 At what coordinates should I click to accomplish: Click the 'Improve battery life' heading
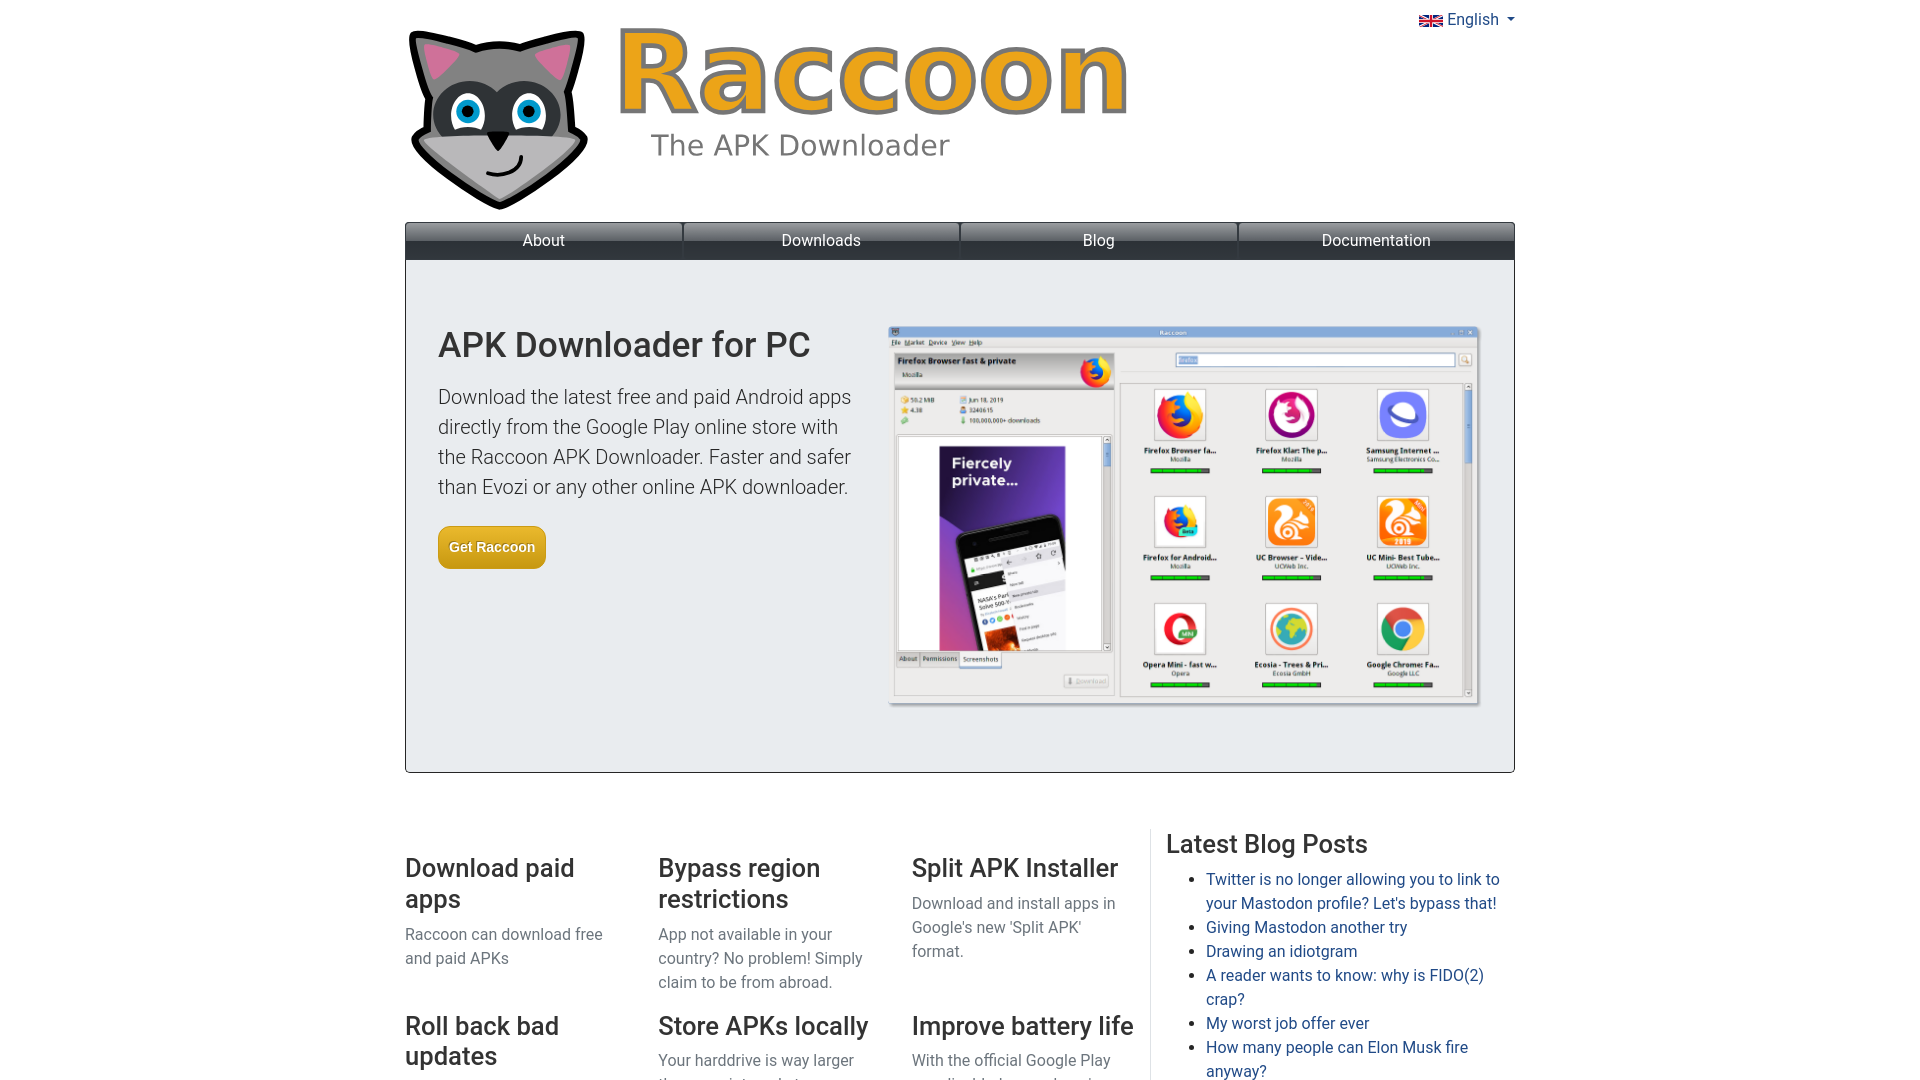tap(1022, 1026)
